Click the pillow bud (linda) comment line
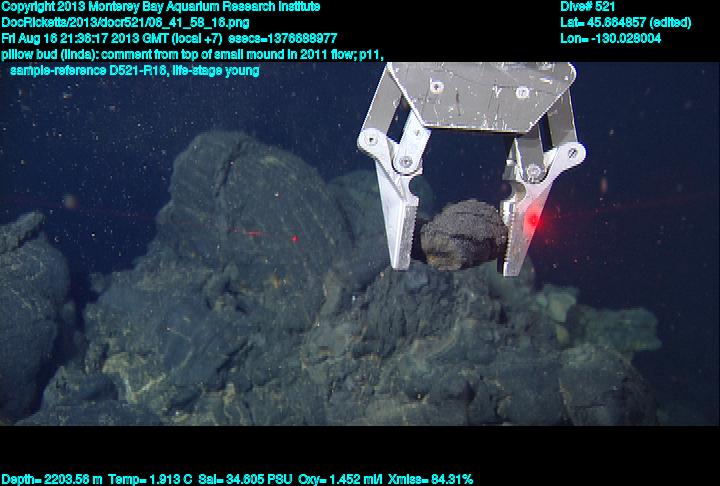720x486 pixels. [x=192, y=55]
